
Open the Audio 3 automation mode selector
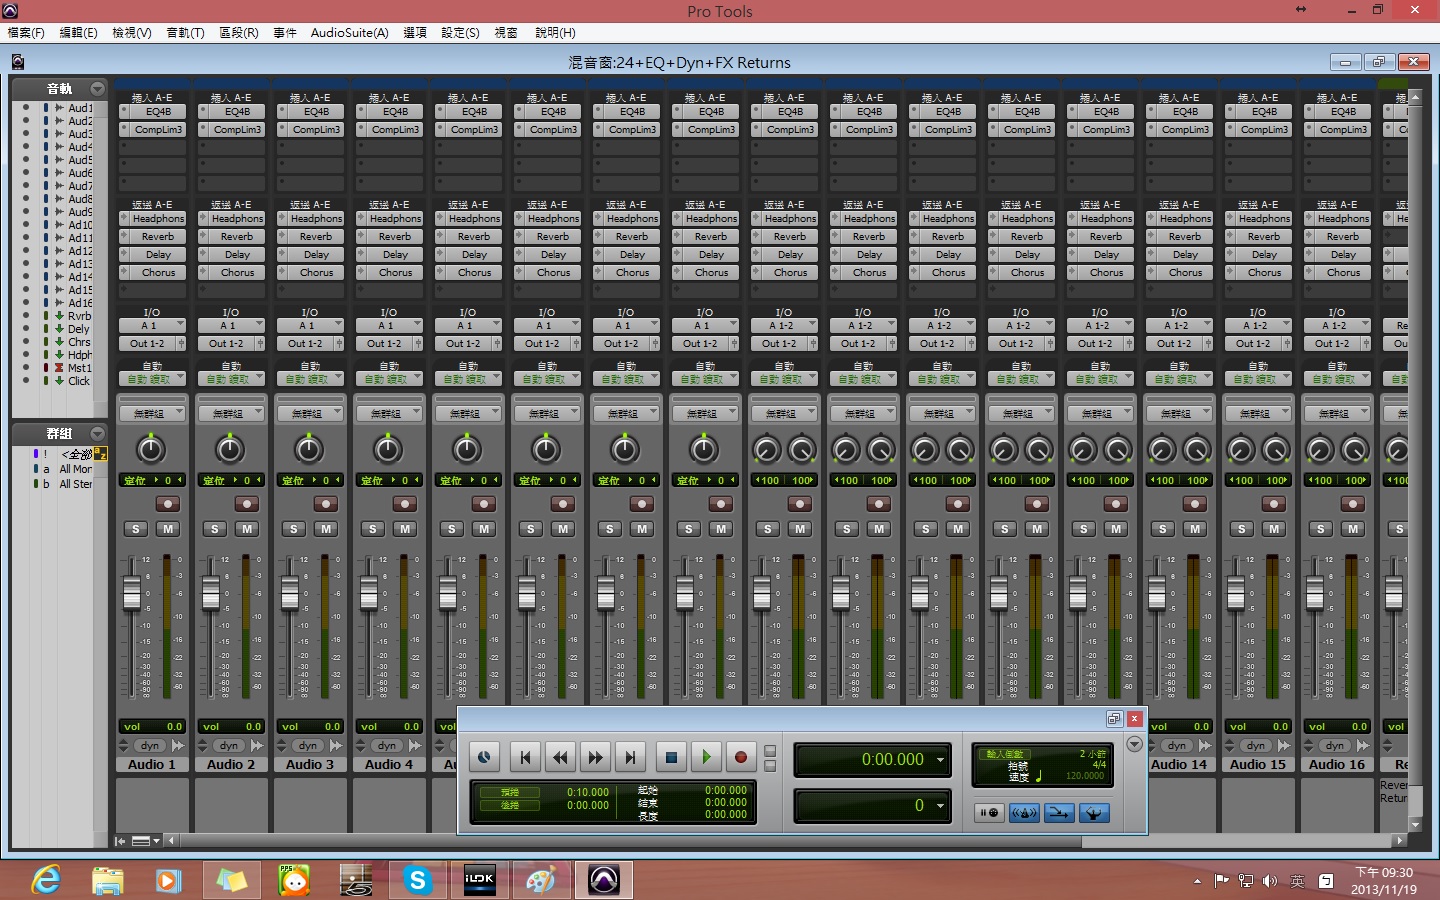310,379
